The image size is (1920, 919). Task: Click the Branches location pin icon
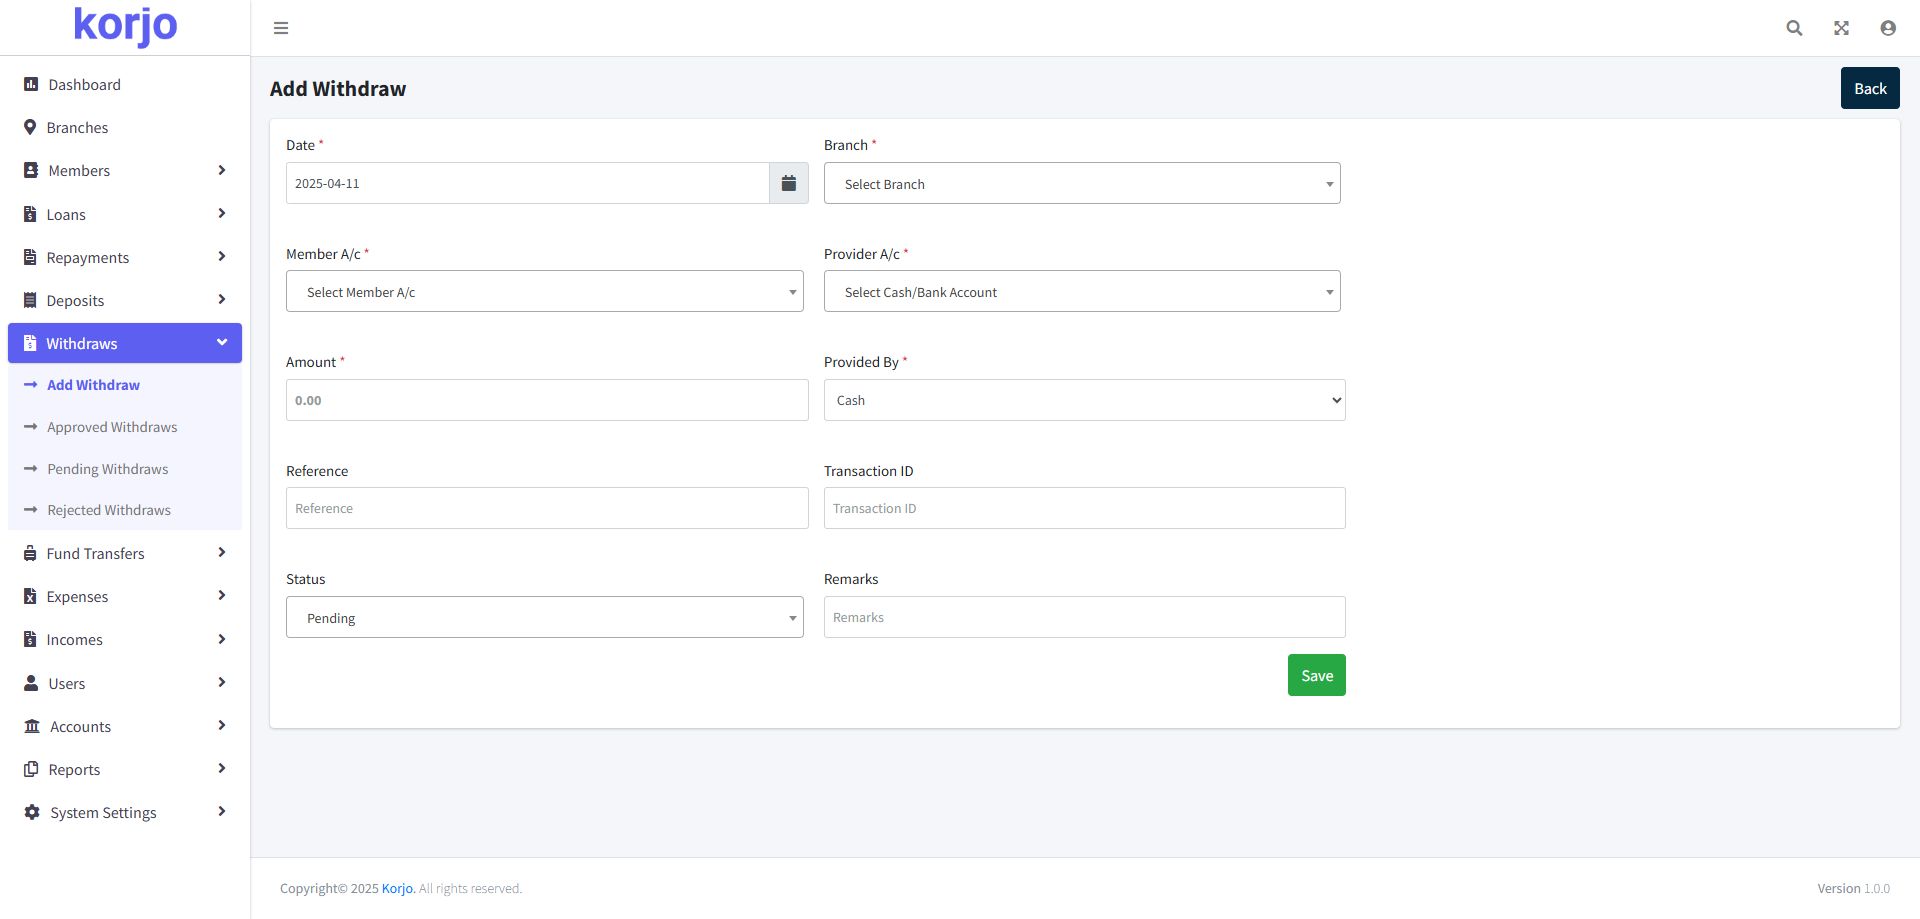pos(30,128)
